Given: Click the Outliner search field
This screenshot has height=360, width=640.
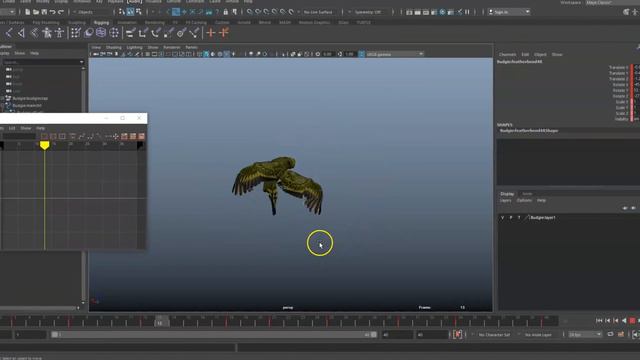Looking at the screenshot, I should tap(43, 62).
